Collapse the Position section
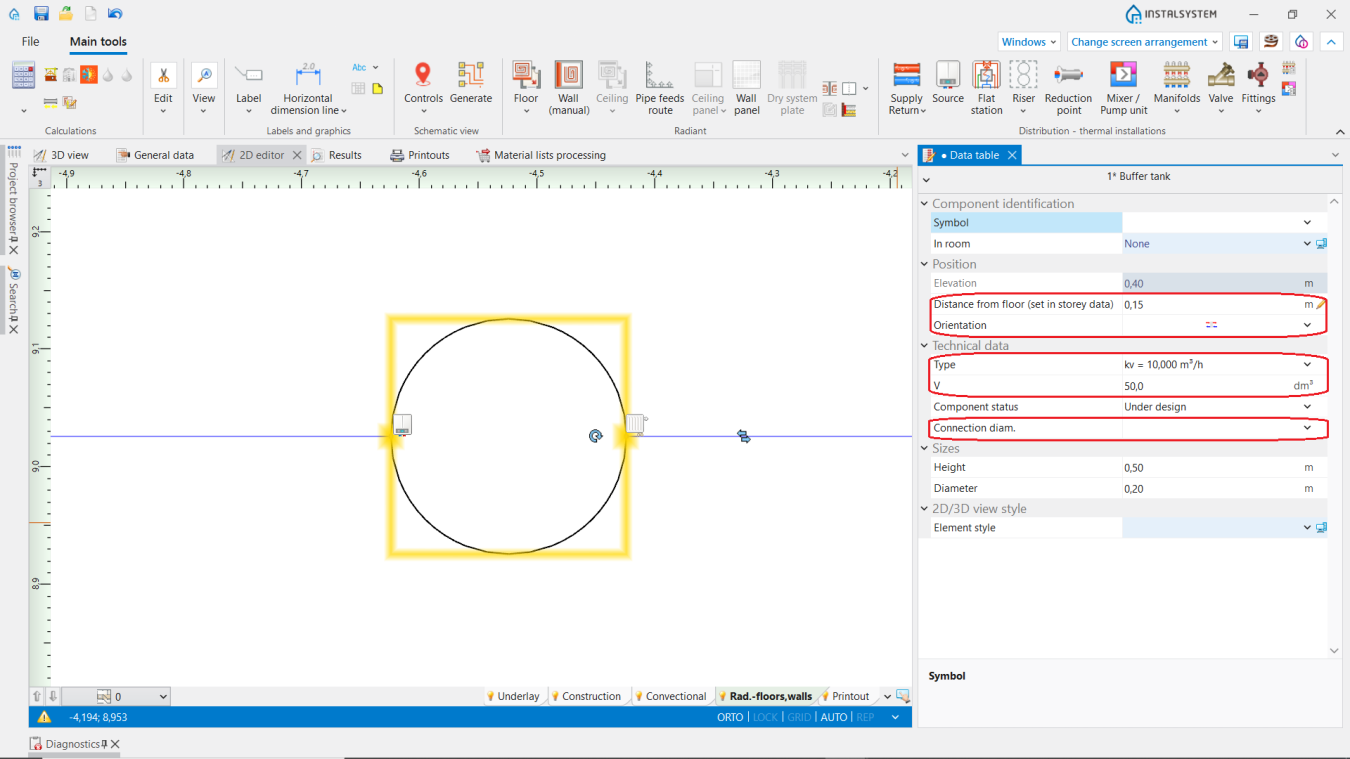 tap(925, 264)
